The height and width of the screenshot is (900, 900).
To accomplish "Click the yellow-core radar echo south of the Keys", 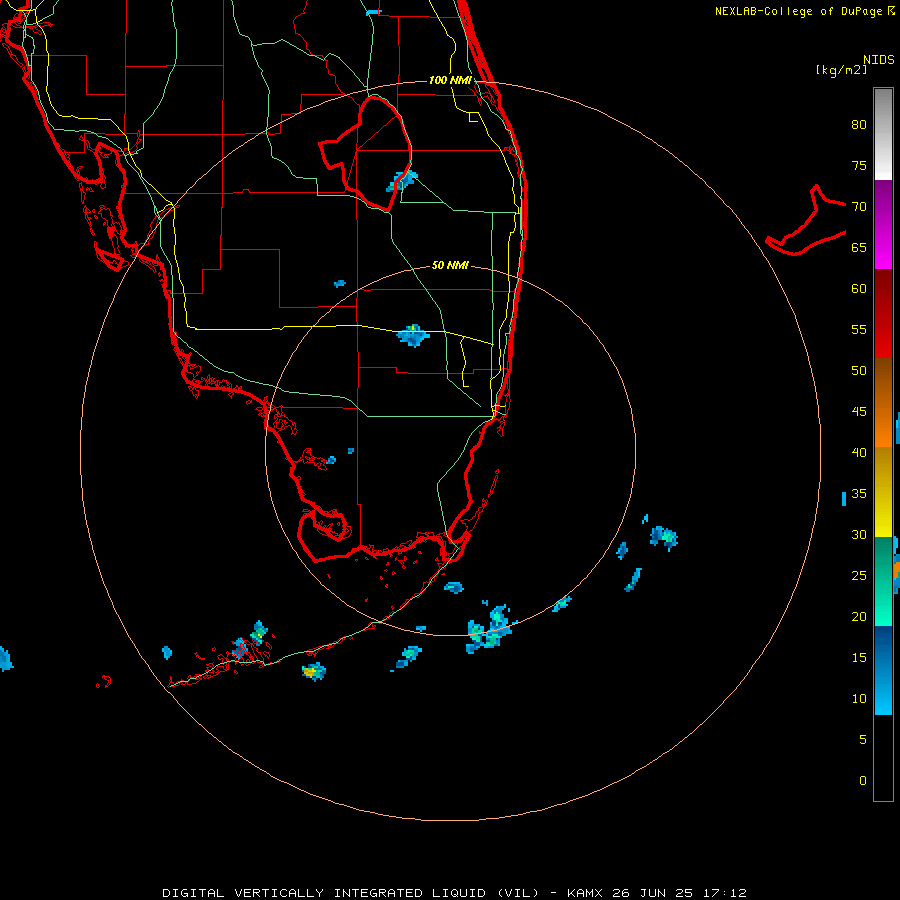I will point(313,671).
